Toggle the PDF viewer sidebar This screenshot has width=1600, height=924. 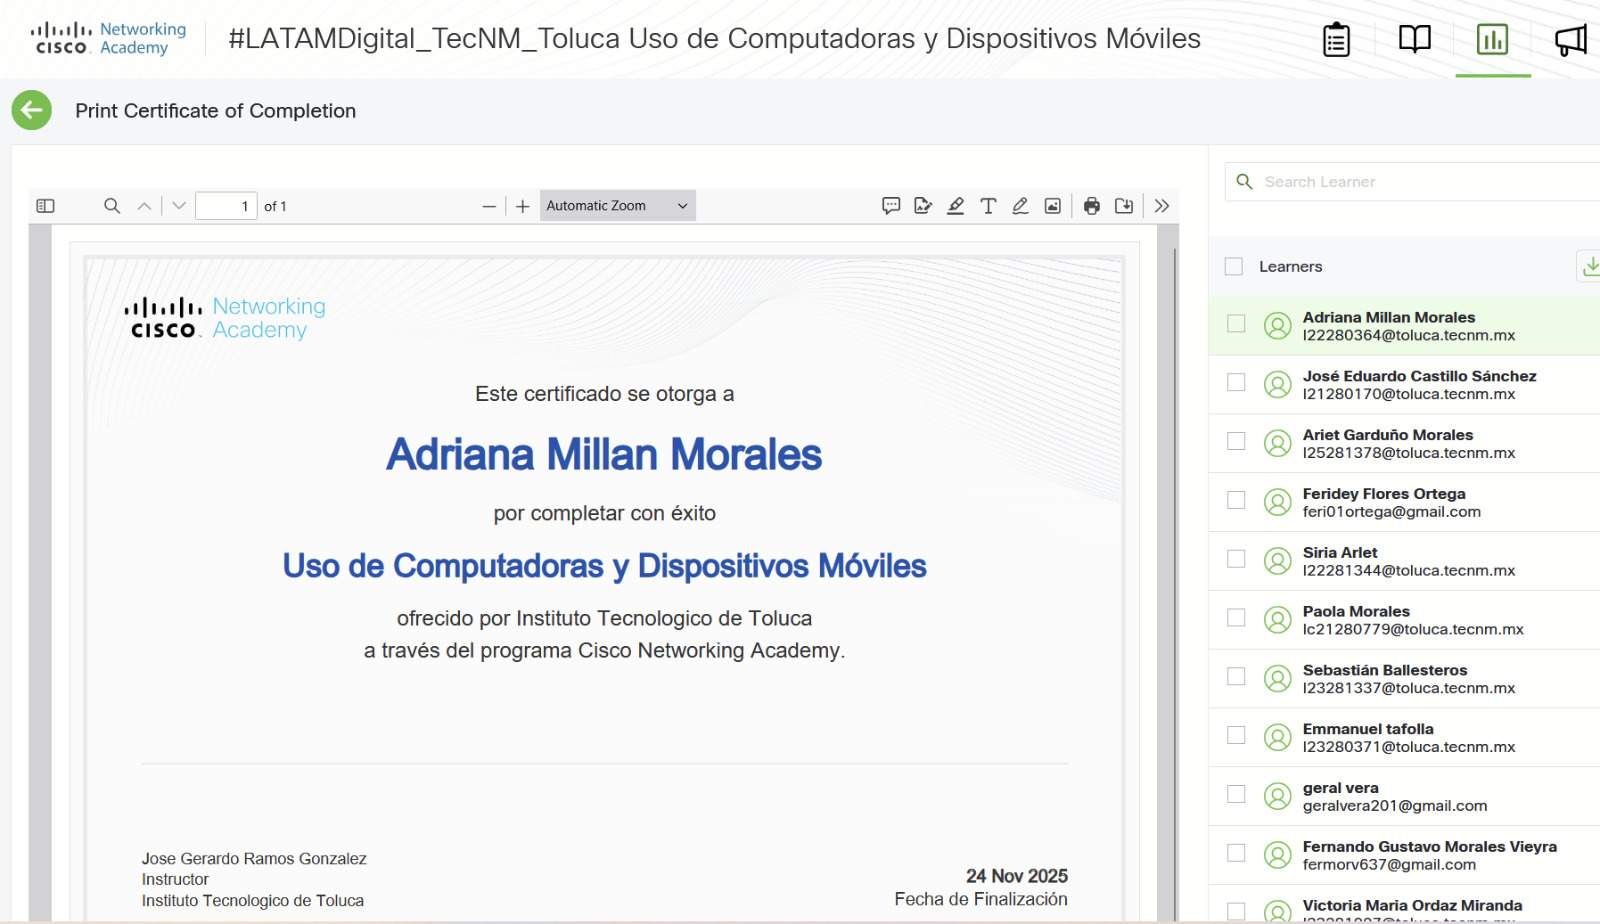(x=45, y=206)
